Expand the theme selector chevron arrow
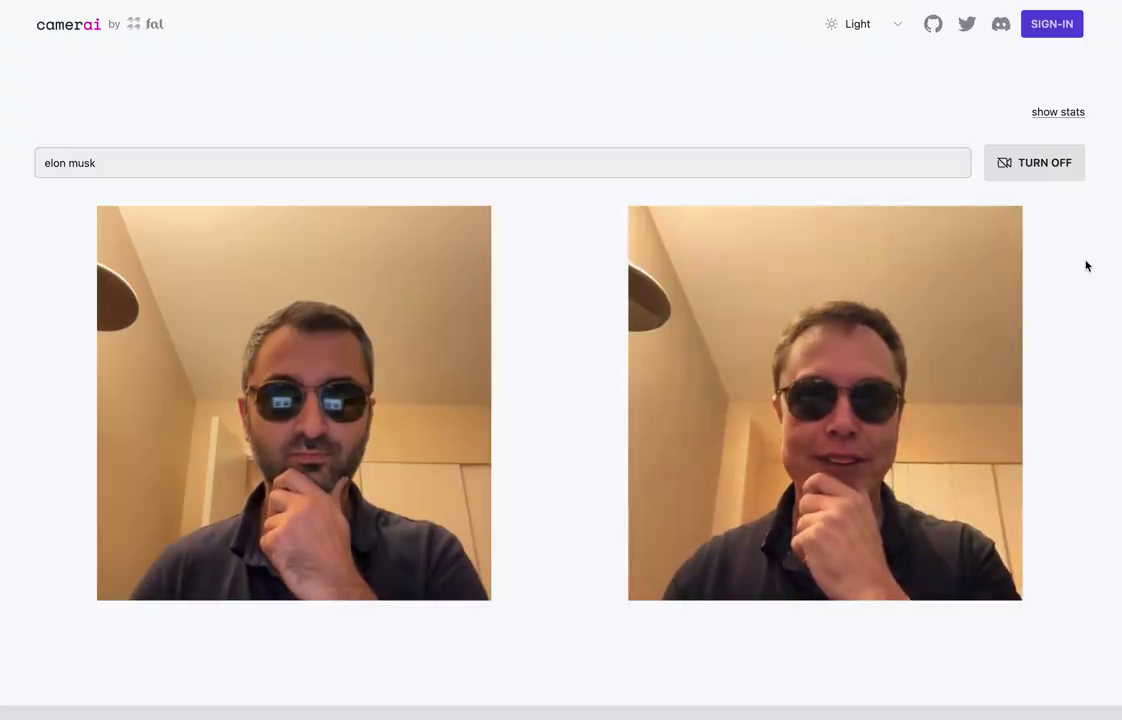 pos(897,24)
